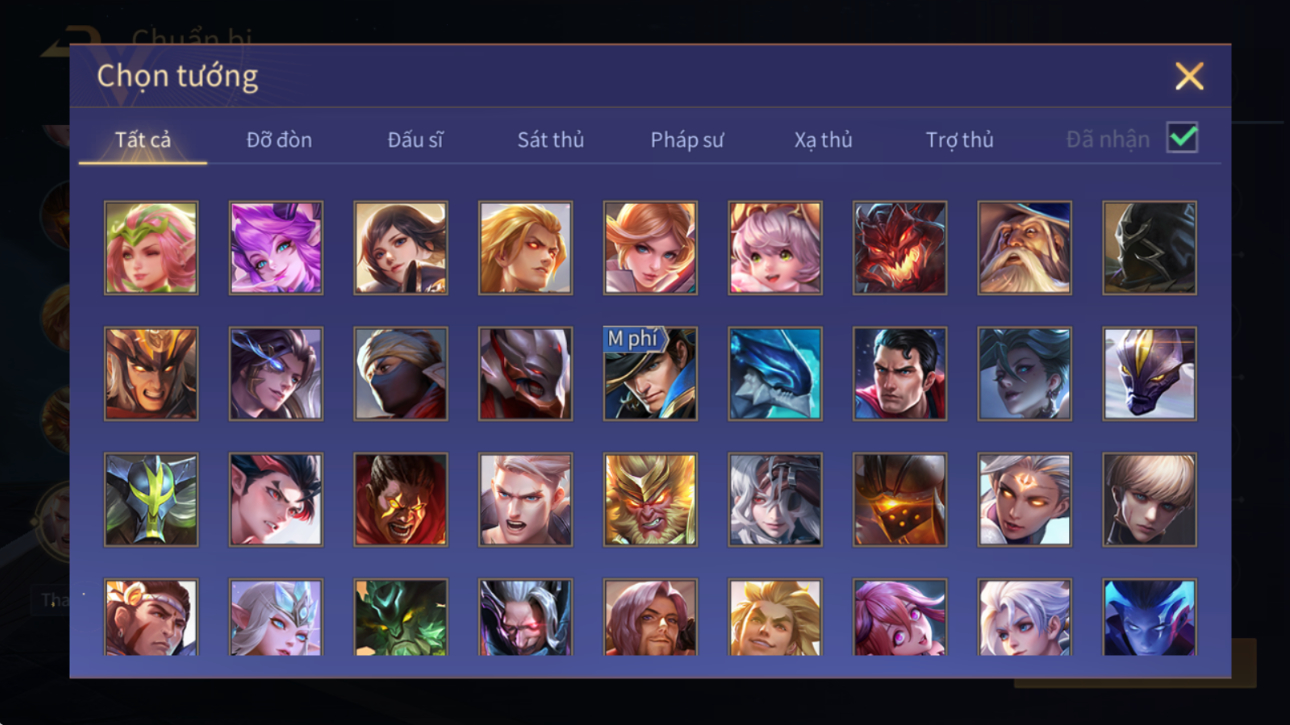Show the "Xạ thủ" heroes

click(x=823, y=140)
